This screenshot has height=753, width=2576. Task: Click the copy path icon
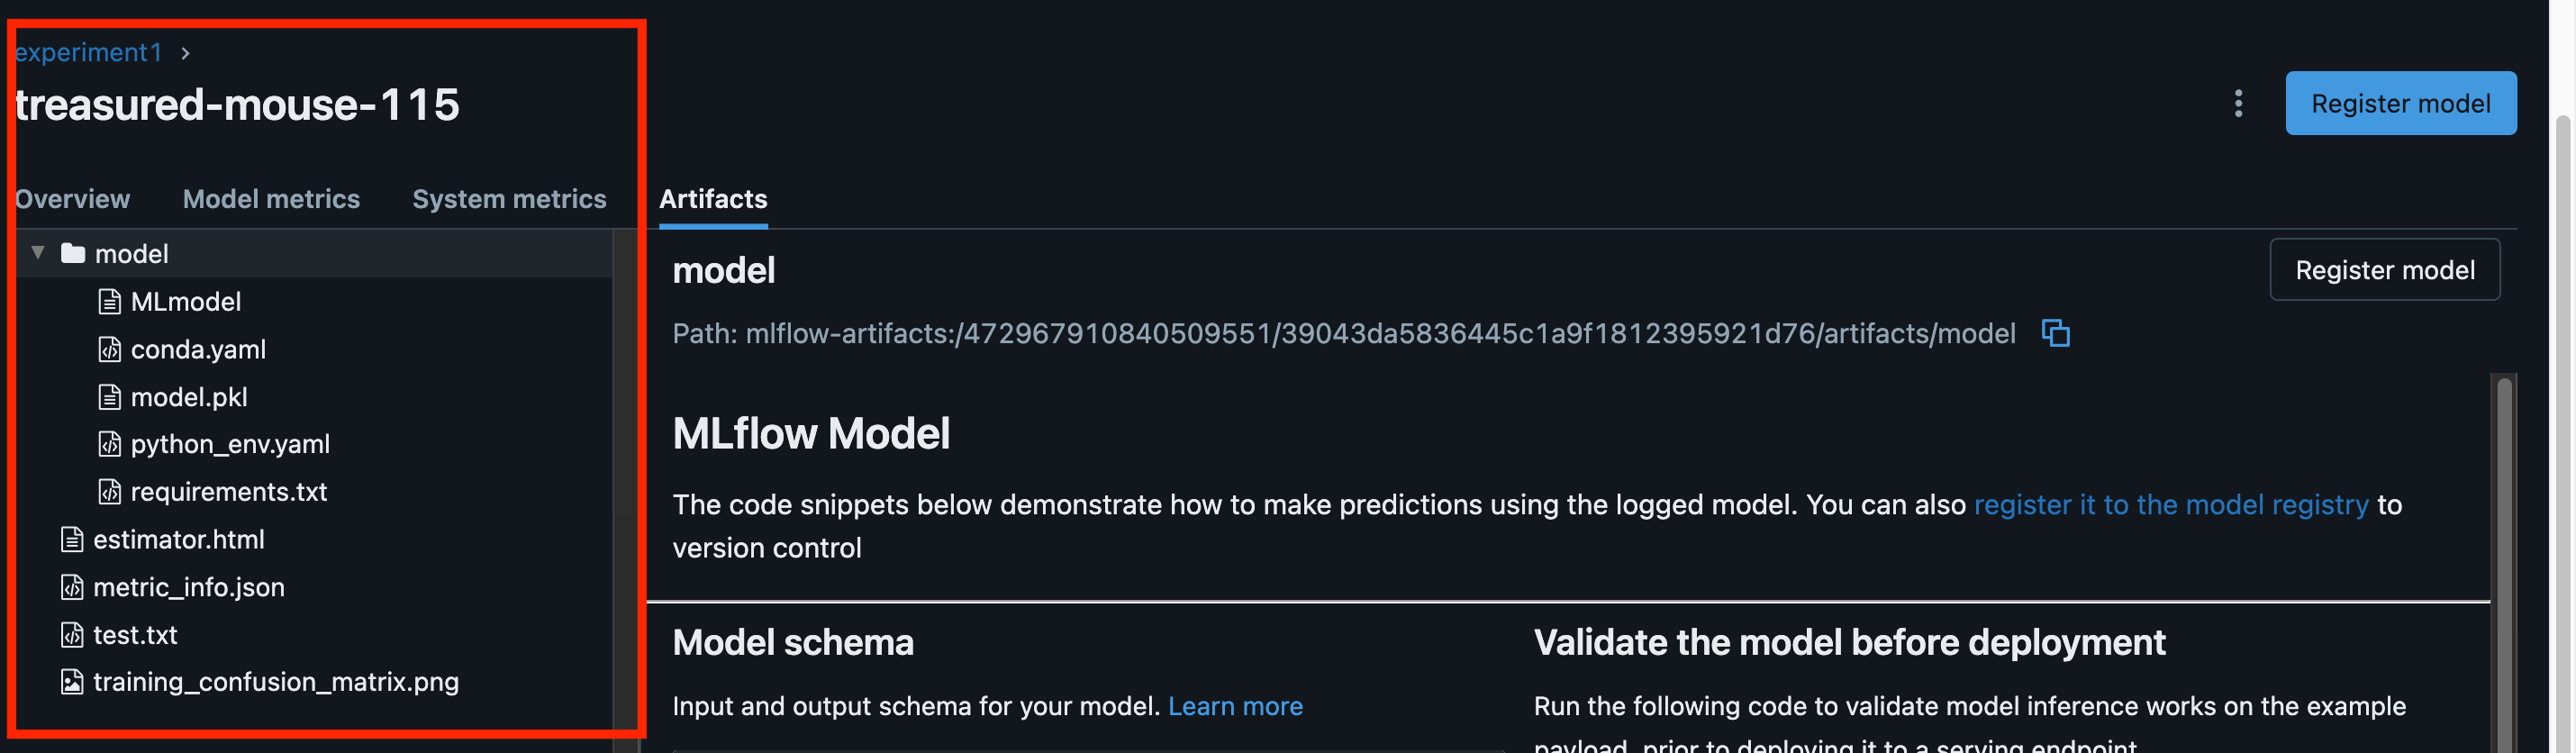[x=2054, y=333]
